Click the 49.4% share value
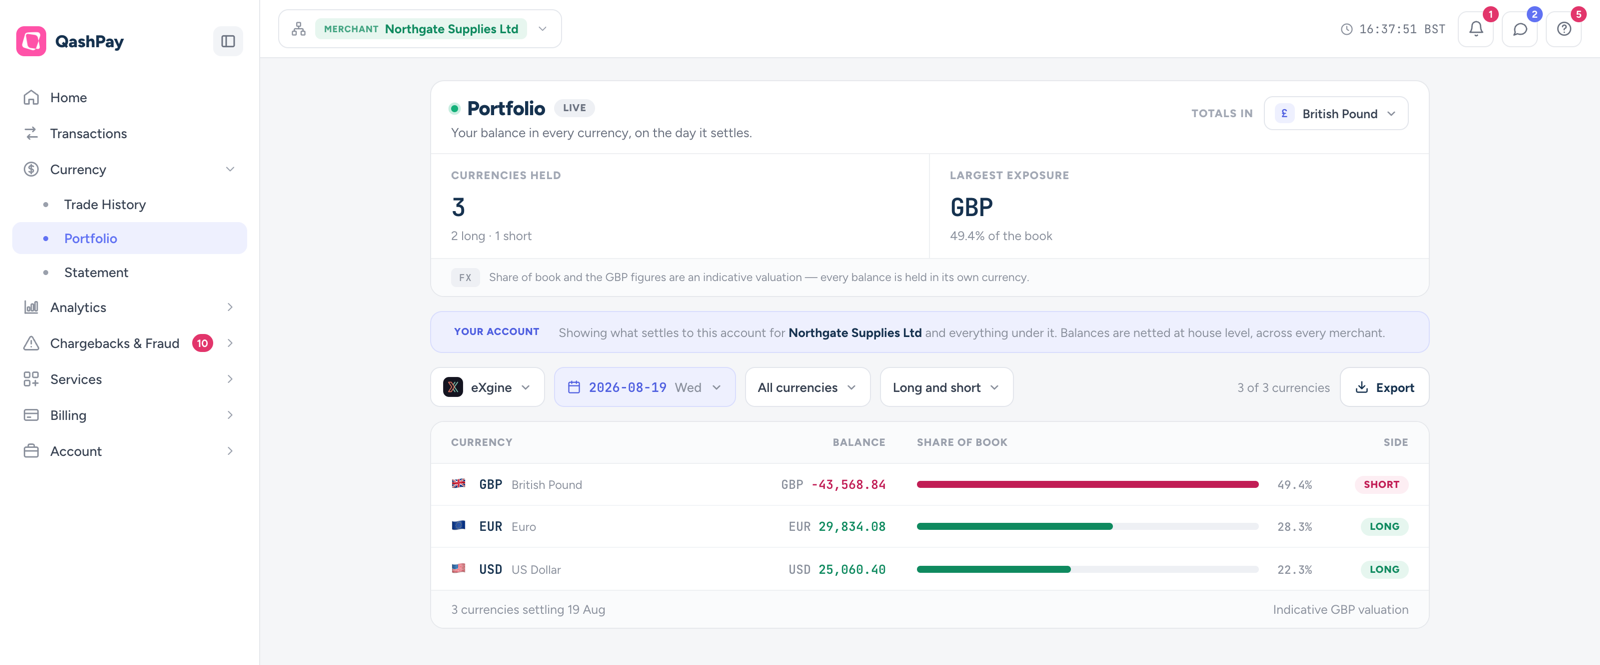Viewport: 1600px width, 665px height. coord(1294,484)
